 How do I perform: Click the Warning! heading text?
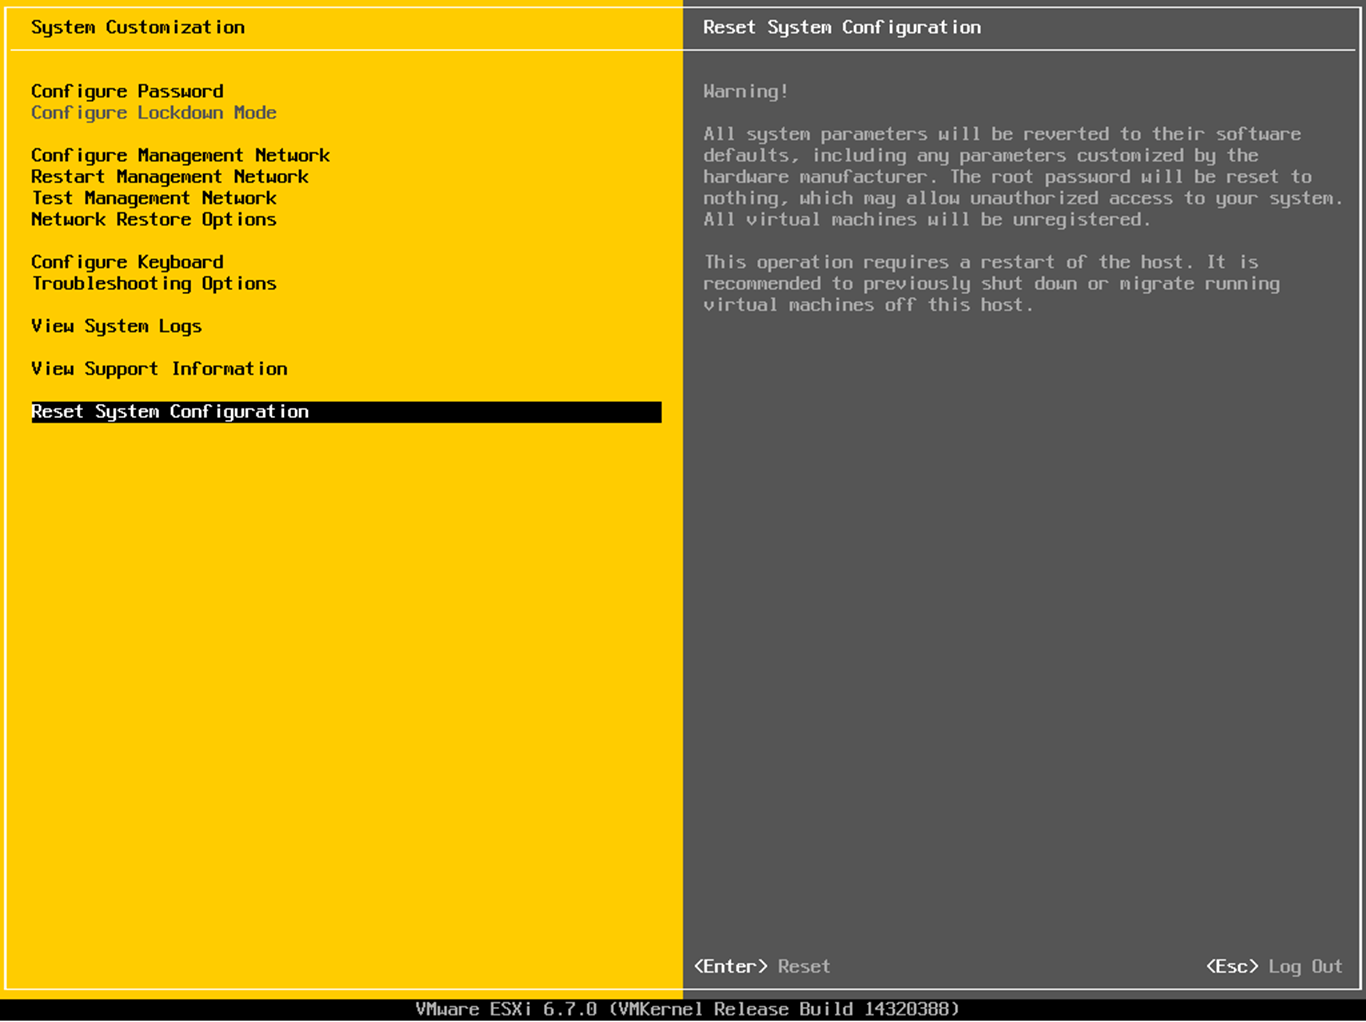point(746,91)
